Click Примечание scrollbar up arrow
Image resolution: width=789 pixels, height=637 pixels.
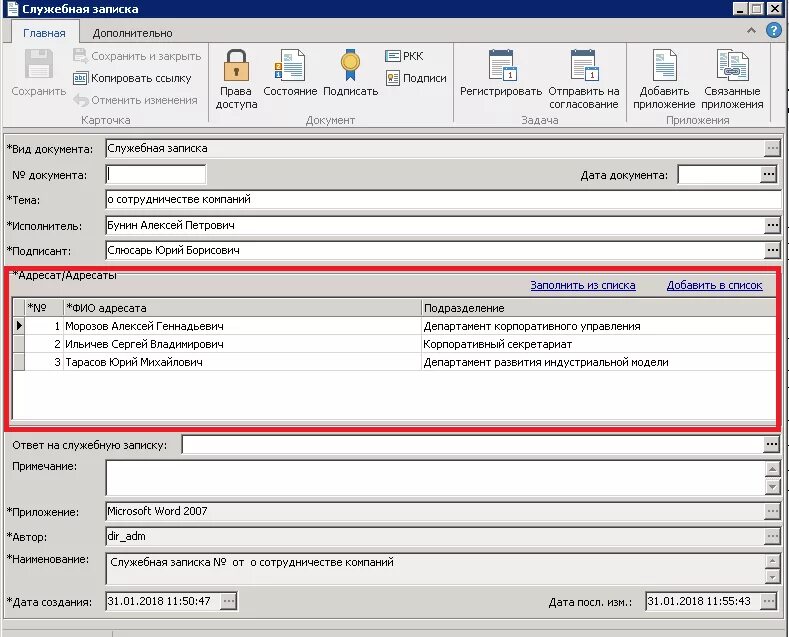[772, 469]
